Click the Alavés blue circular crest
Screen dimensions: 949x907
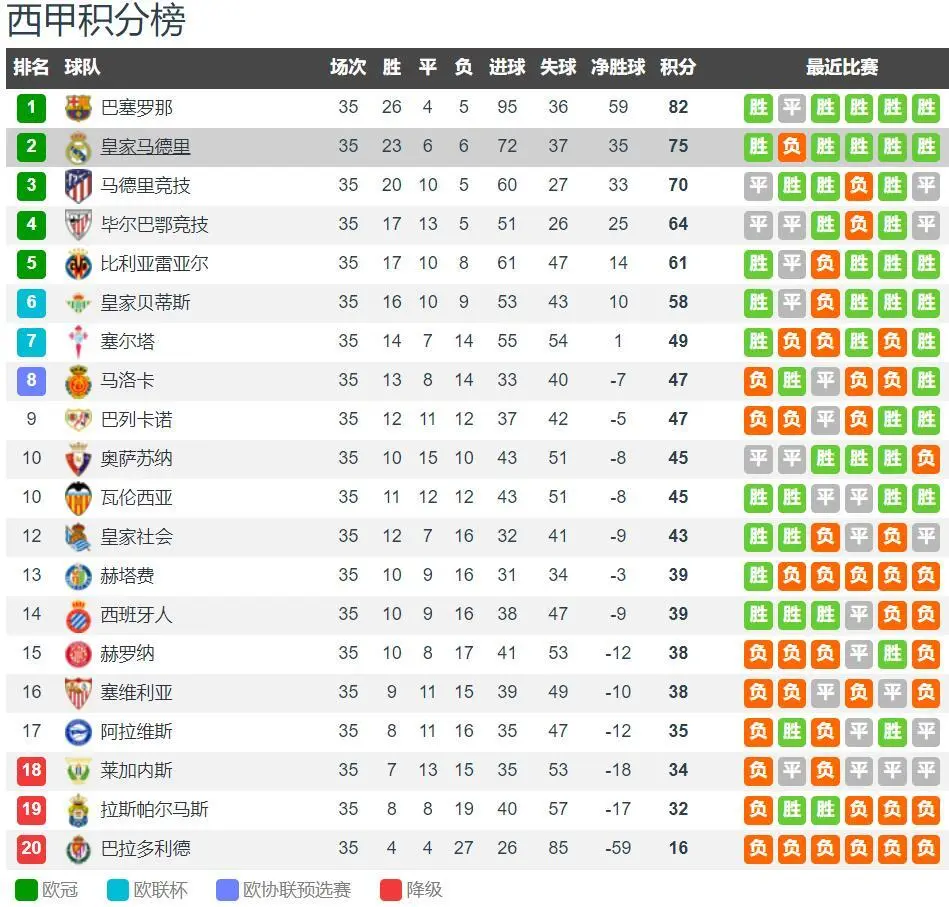tap(78, 732)
